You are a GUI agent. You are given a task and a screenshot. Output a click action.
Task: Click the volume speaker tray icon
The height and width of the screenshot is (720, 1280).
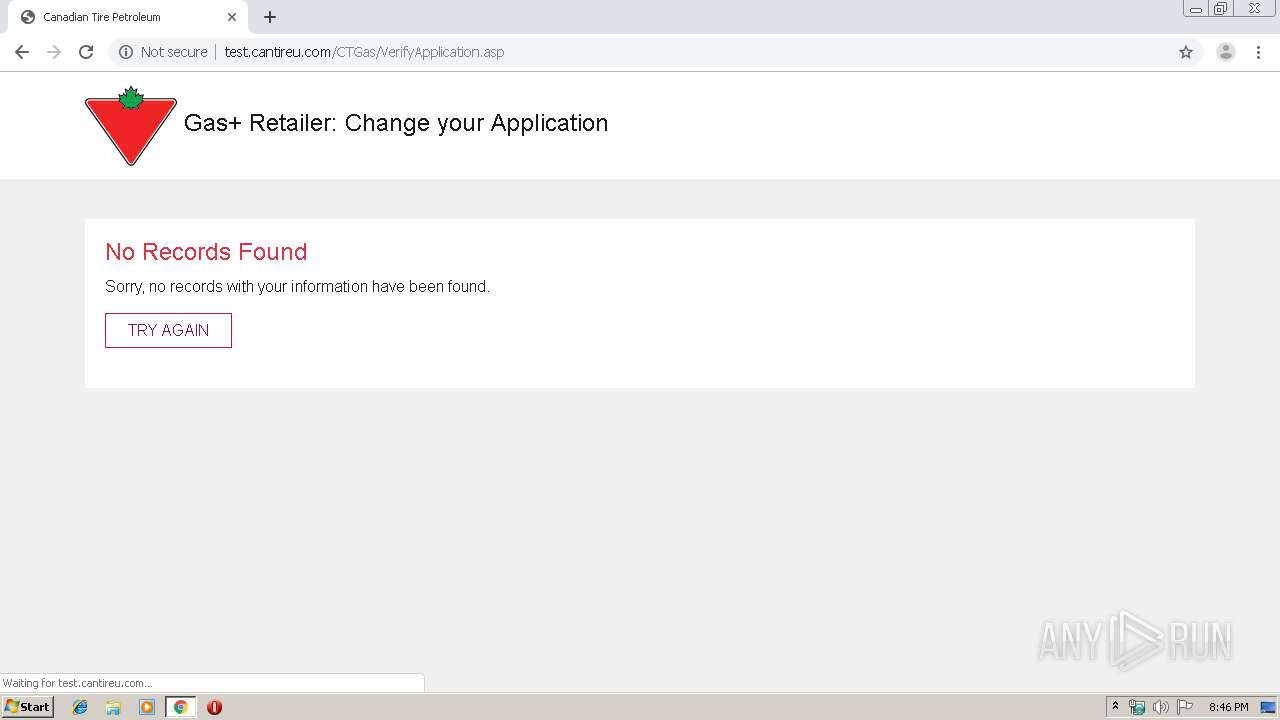coord(1160,707)
